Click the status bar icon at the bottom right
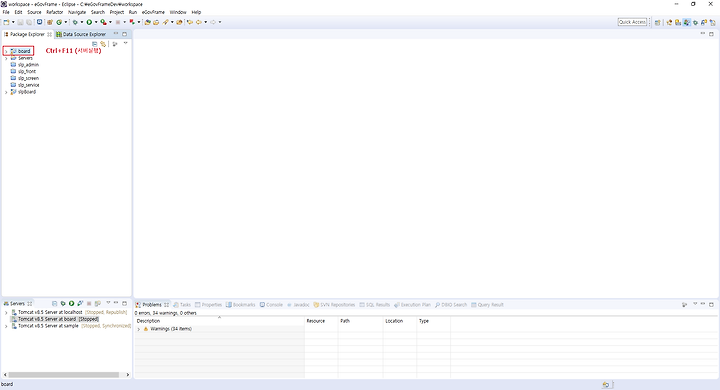 (x=606, y=384)
